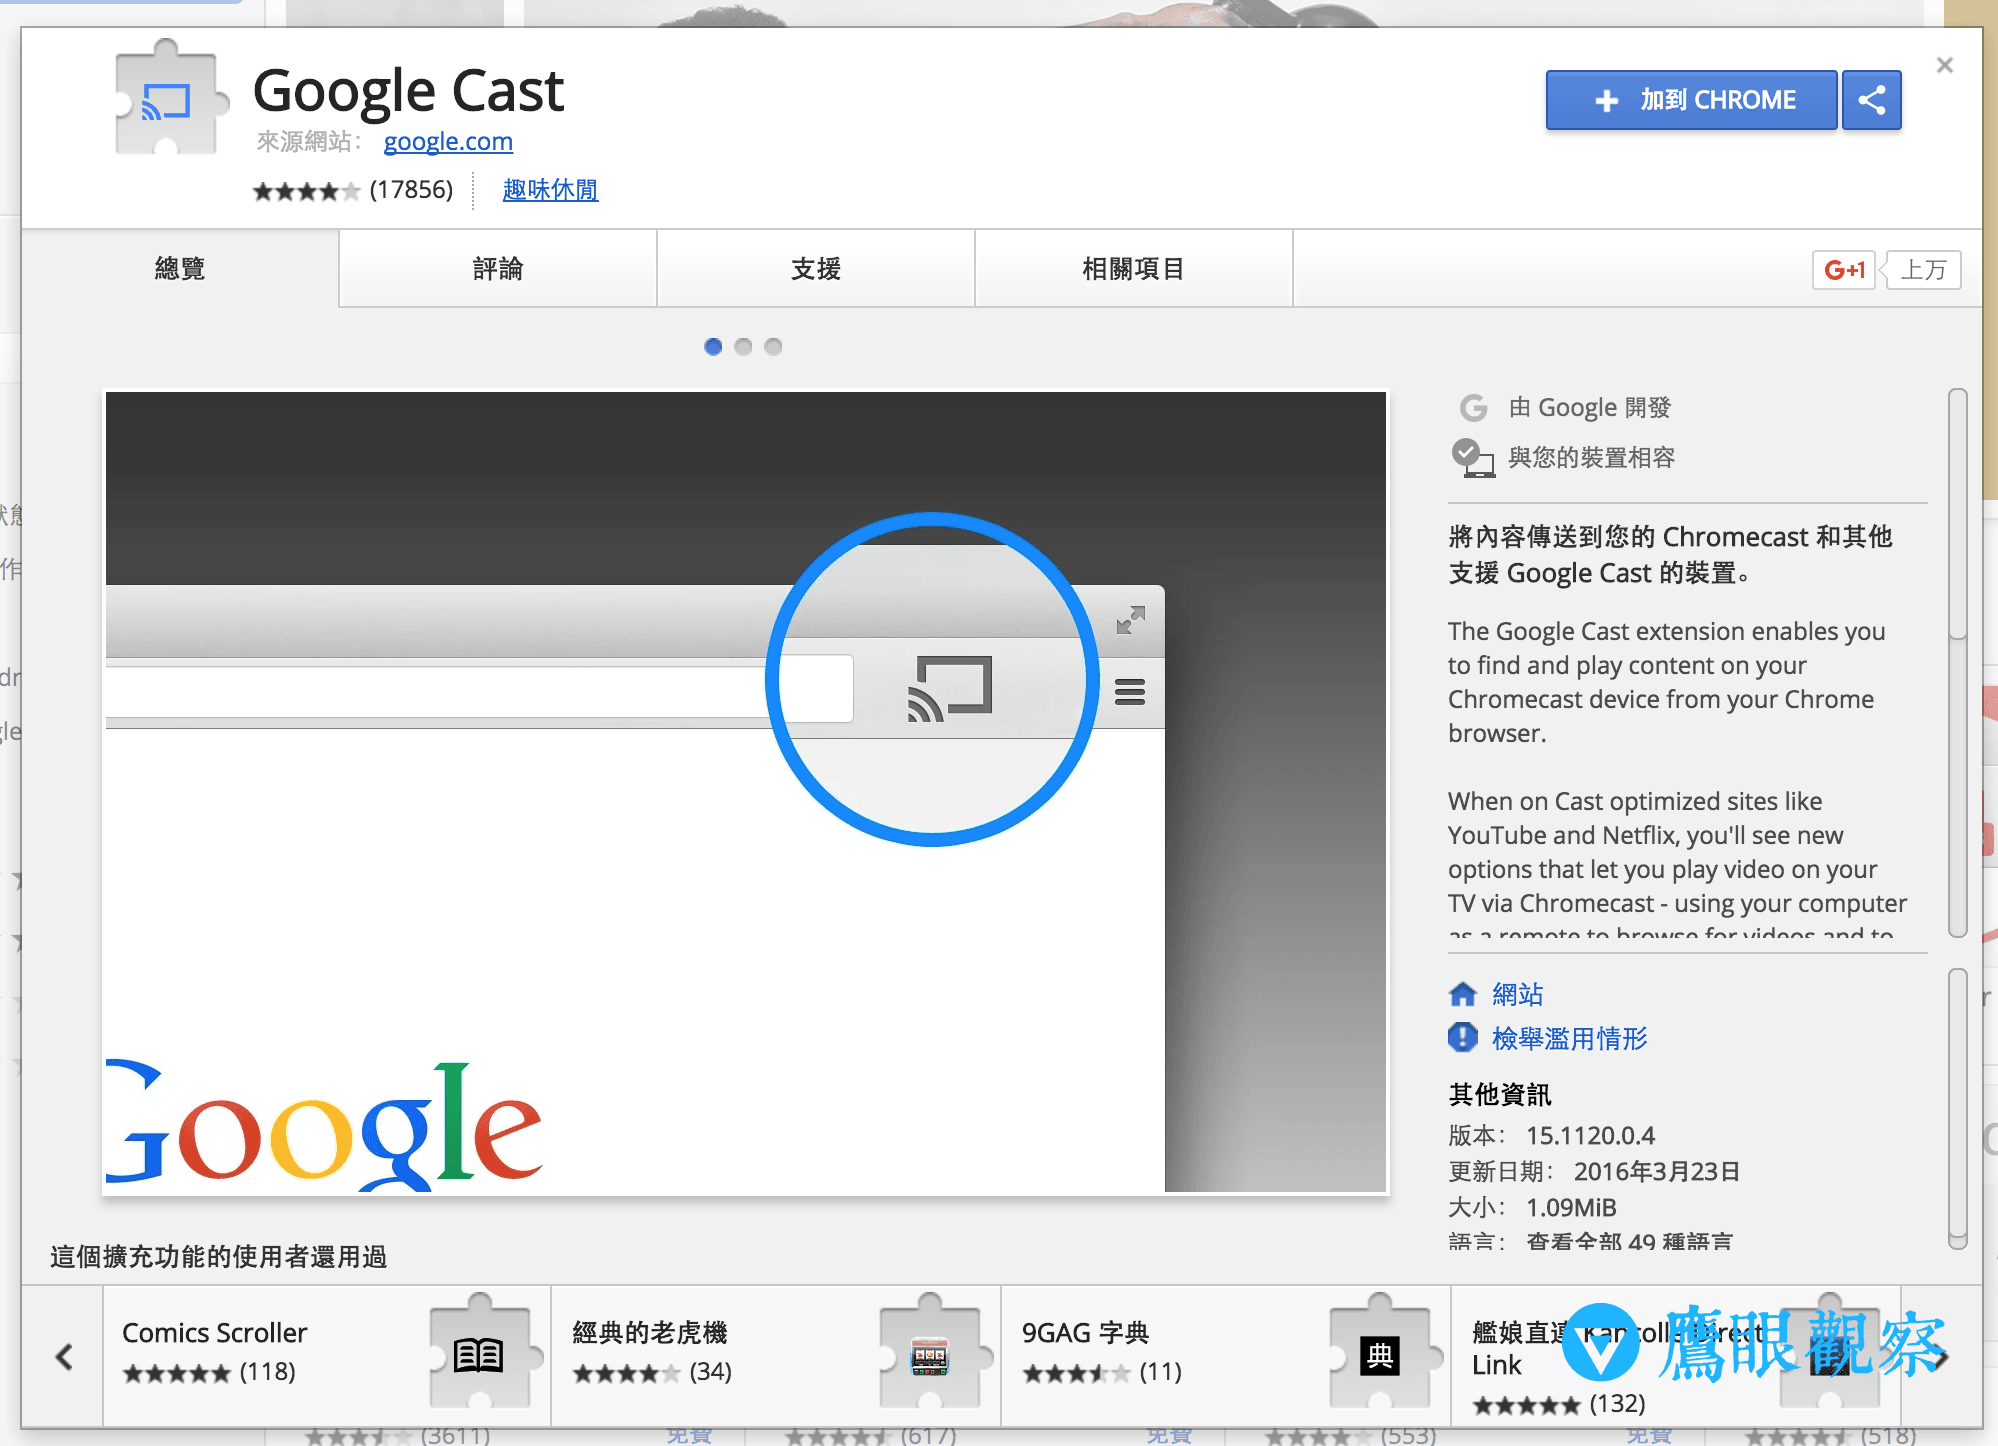Click the update date 2016年3月23日

(1657, 1171)
